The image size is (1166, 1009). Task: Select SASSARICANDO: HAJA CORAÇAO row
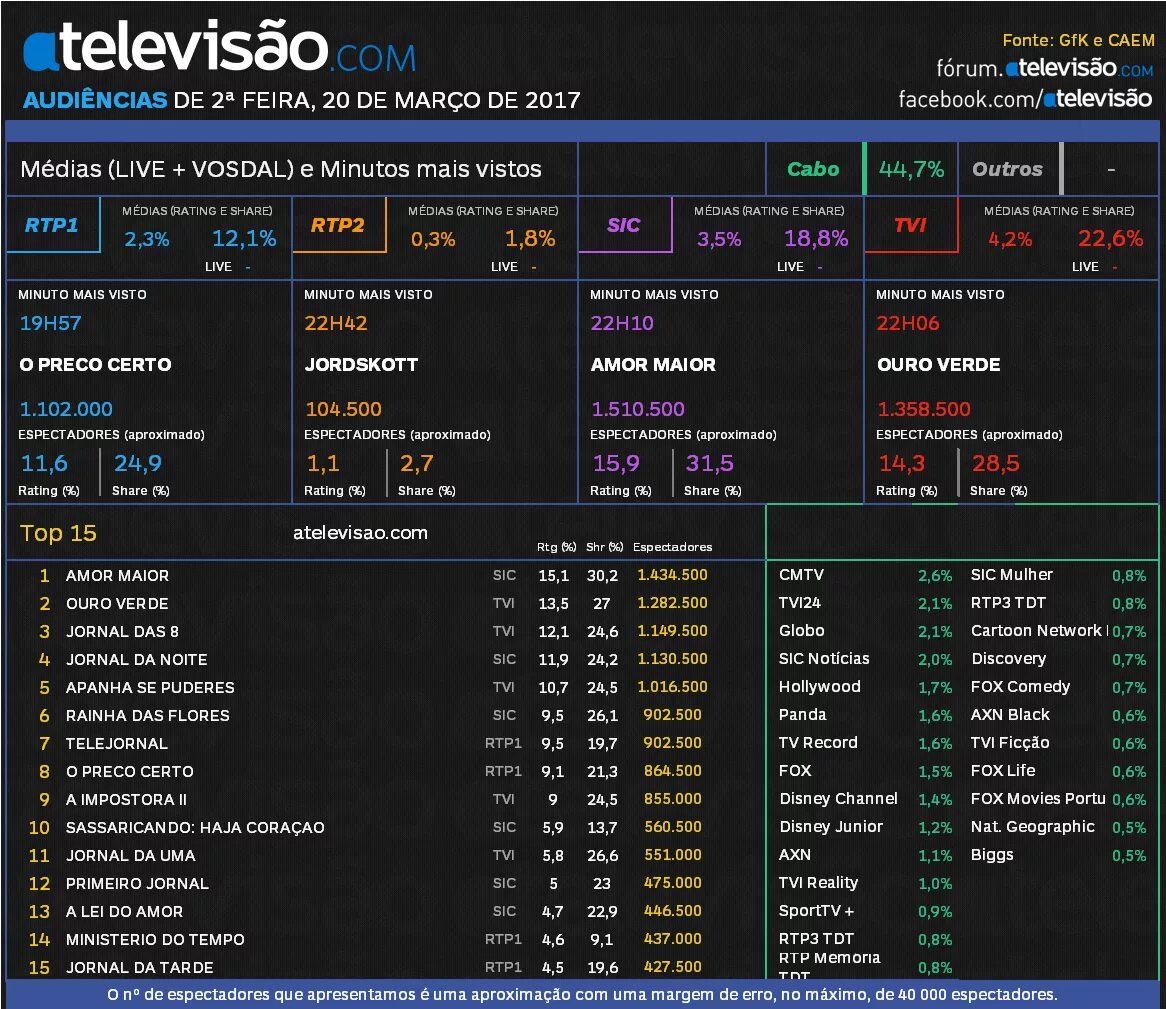coord(386,828)
